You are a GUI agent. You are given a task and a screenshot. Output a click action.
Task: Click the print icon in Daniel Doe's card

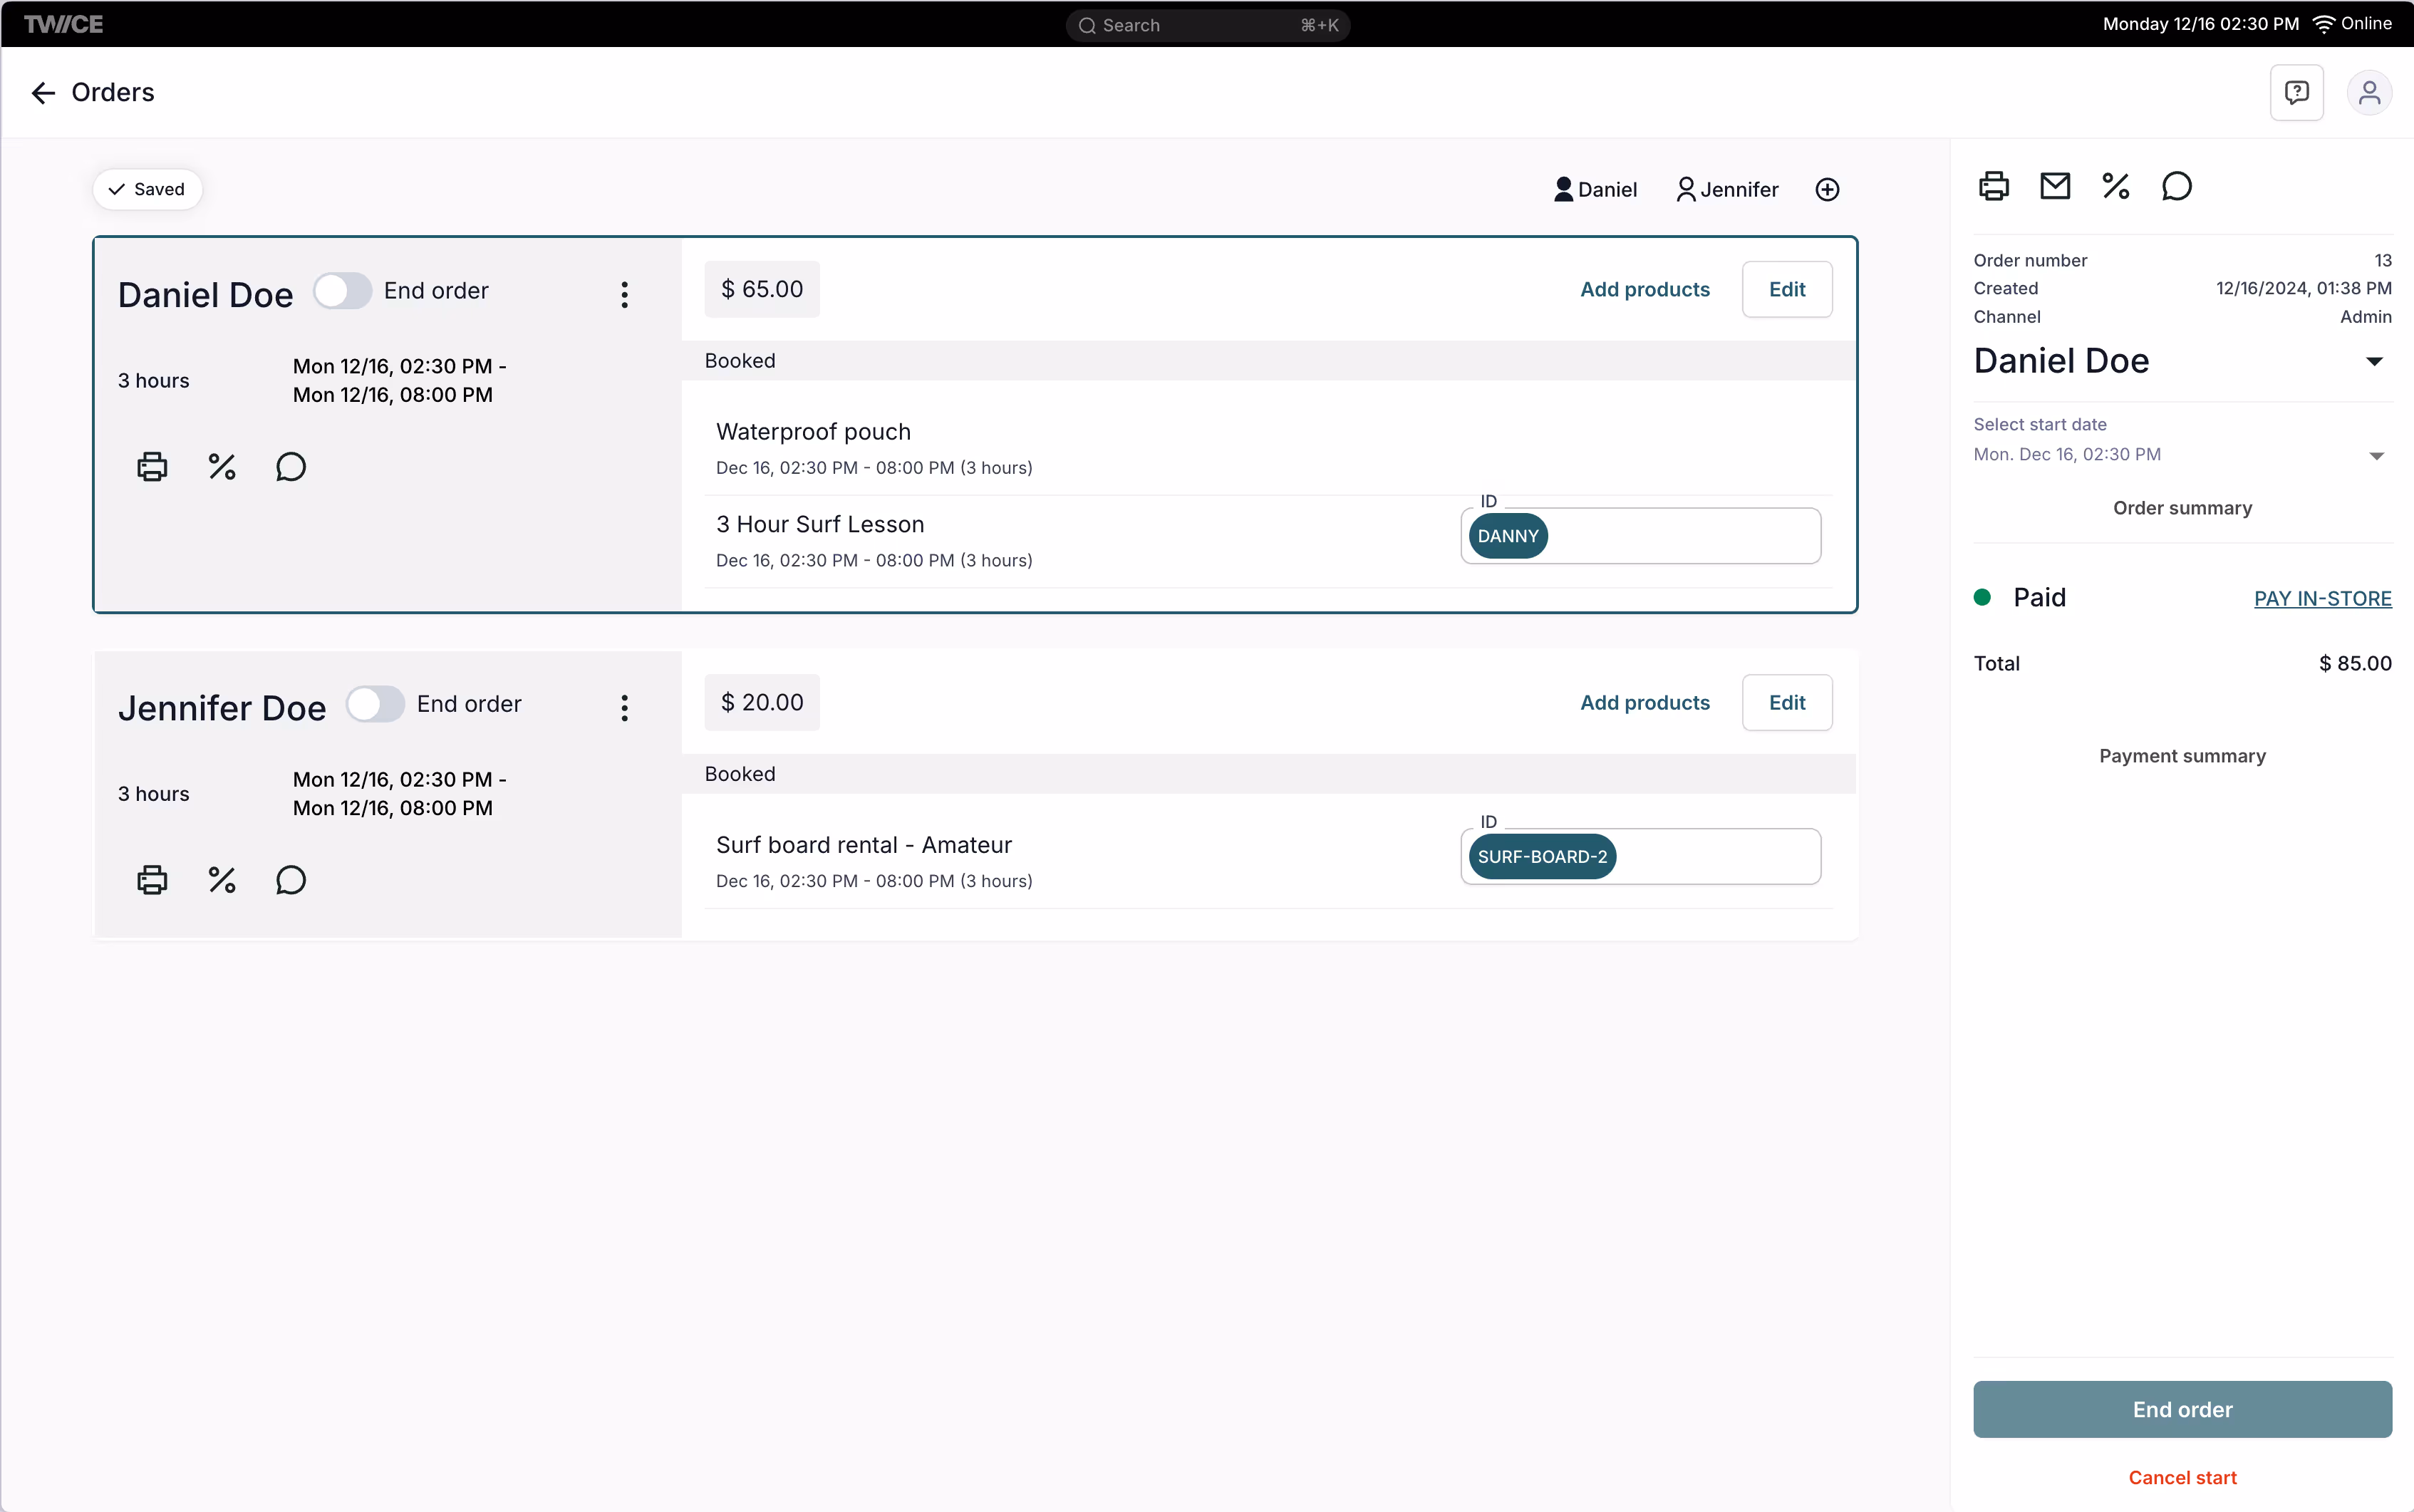coord(152,467)
